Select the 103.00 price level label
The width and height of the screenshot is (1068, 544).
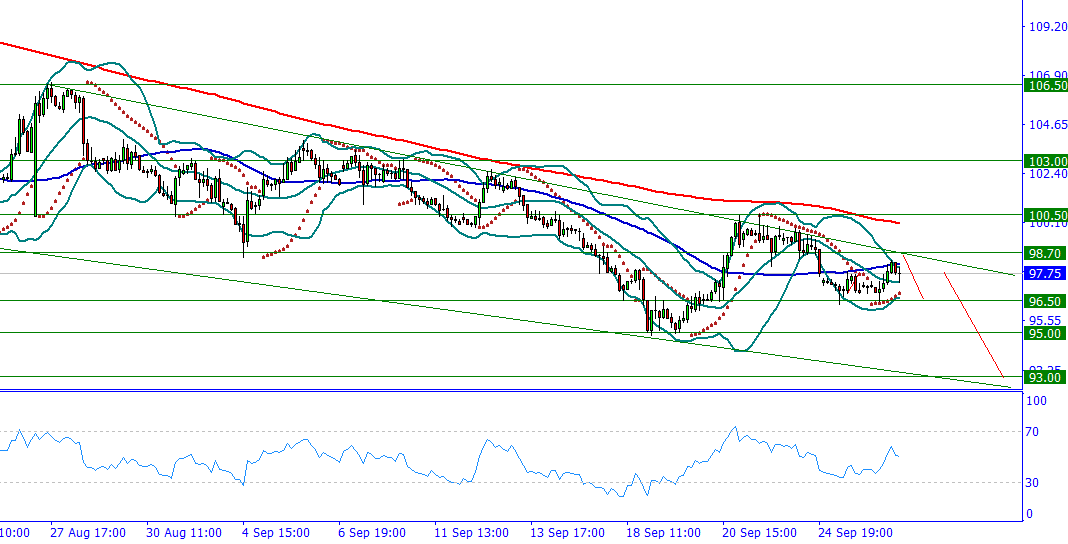click(x=1046, y=161)
